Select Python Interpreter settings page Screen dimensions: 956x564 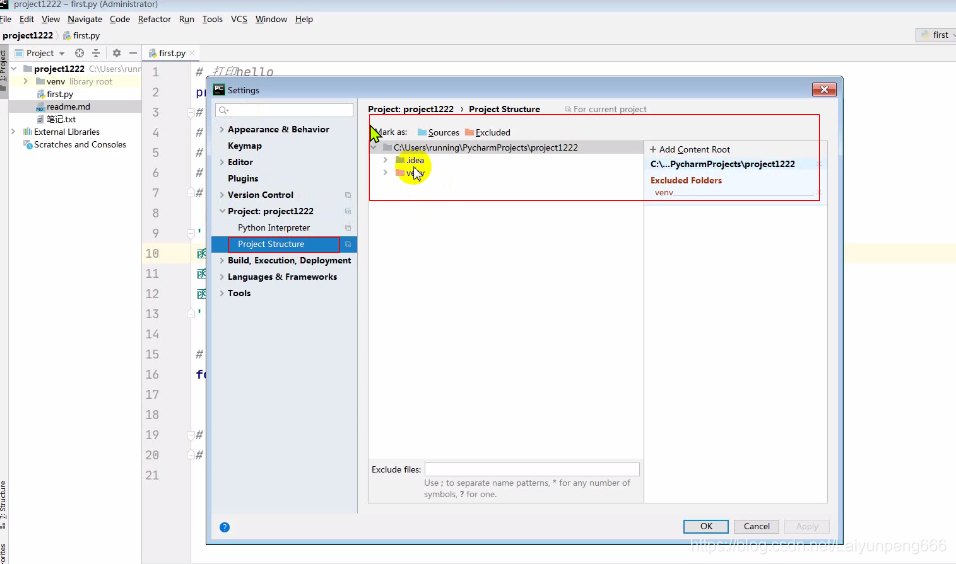click(274, 227)
